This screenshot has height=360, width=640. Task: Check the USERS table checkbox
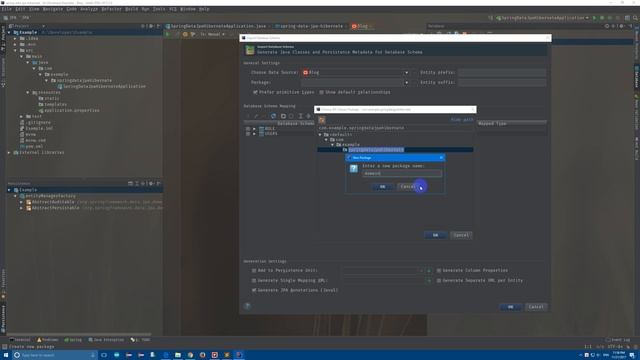point(248,133)
